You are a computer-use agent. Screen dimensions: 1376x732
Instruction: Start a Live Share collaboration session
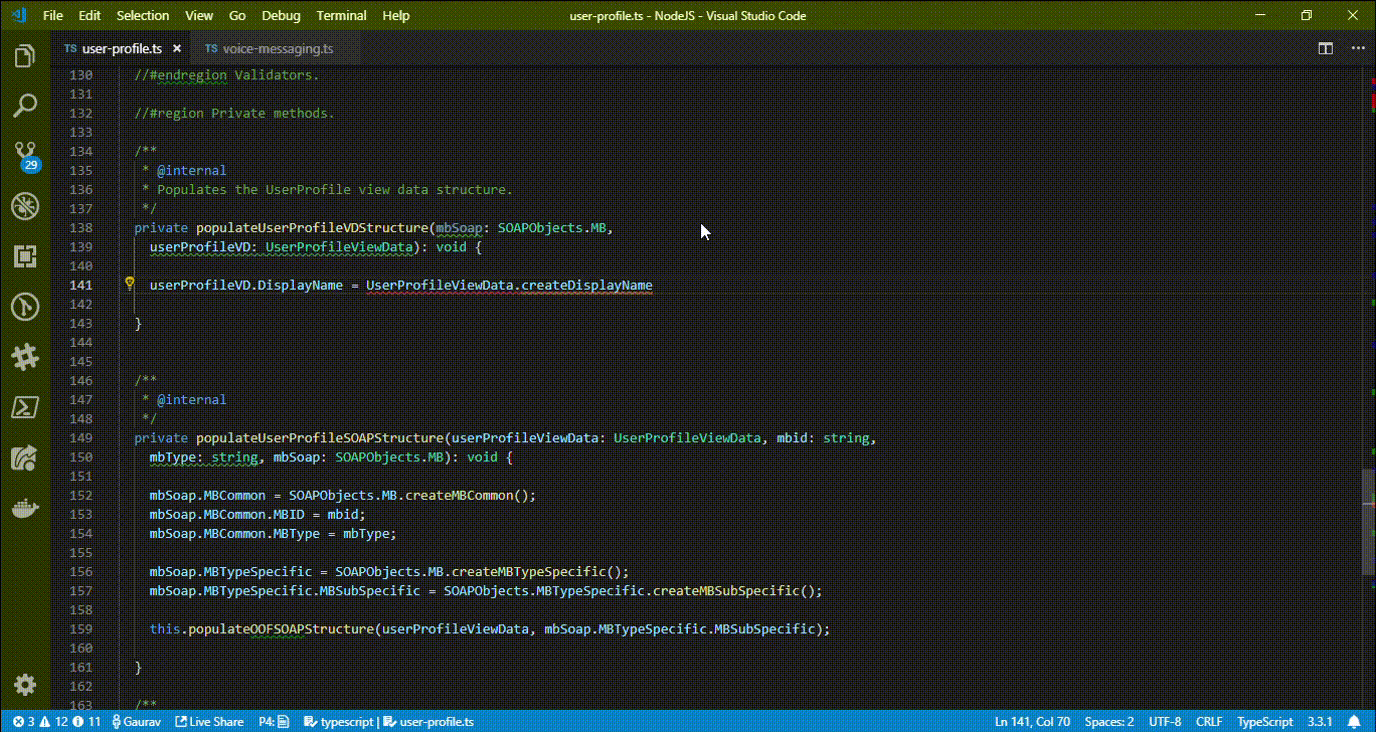[x=209, y=721]
